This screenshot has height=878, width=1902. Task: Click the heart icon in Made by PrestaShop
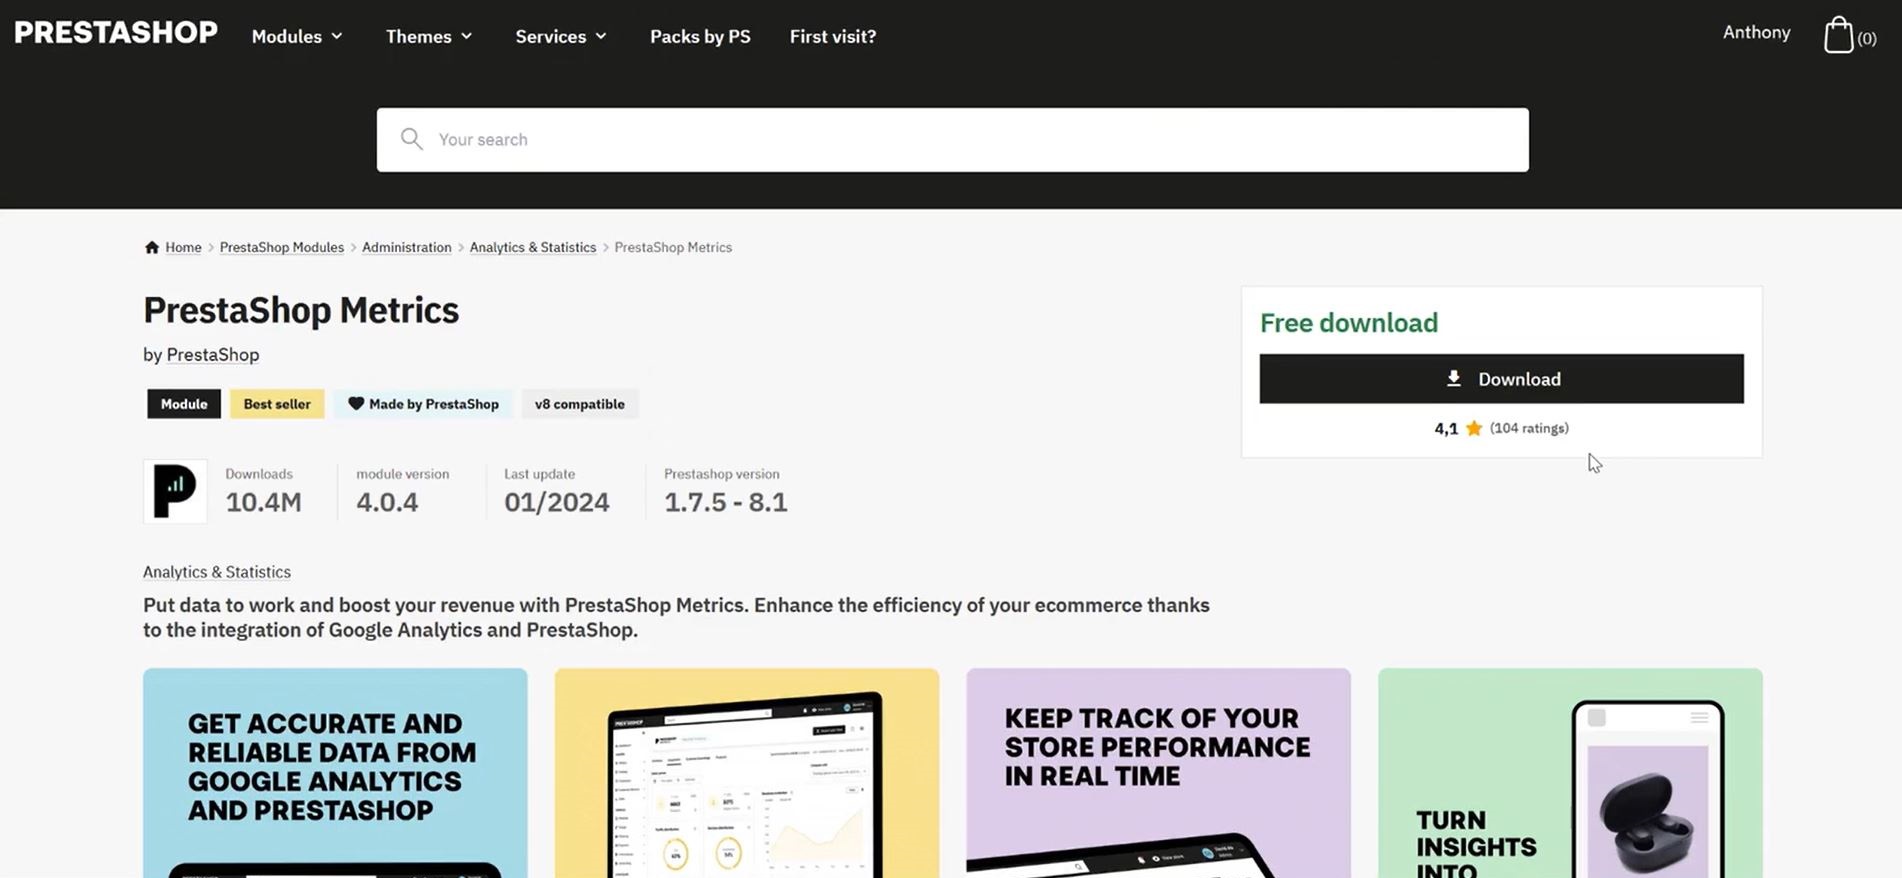(356, 404)
